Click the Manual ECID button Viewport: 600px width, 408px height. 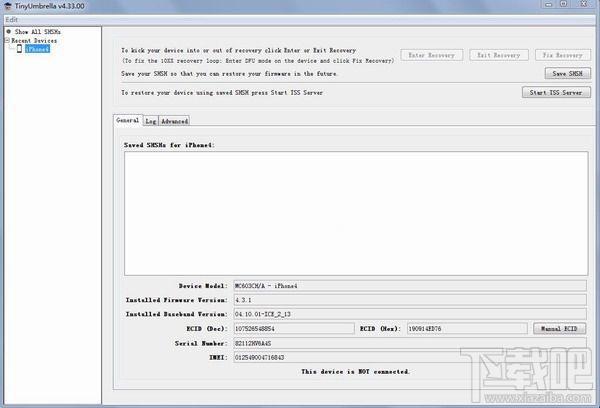point(559,328)
